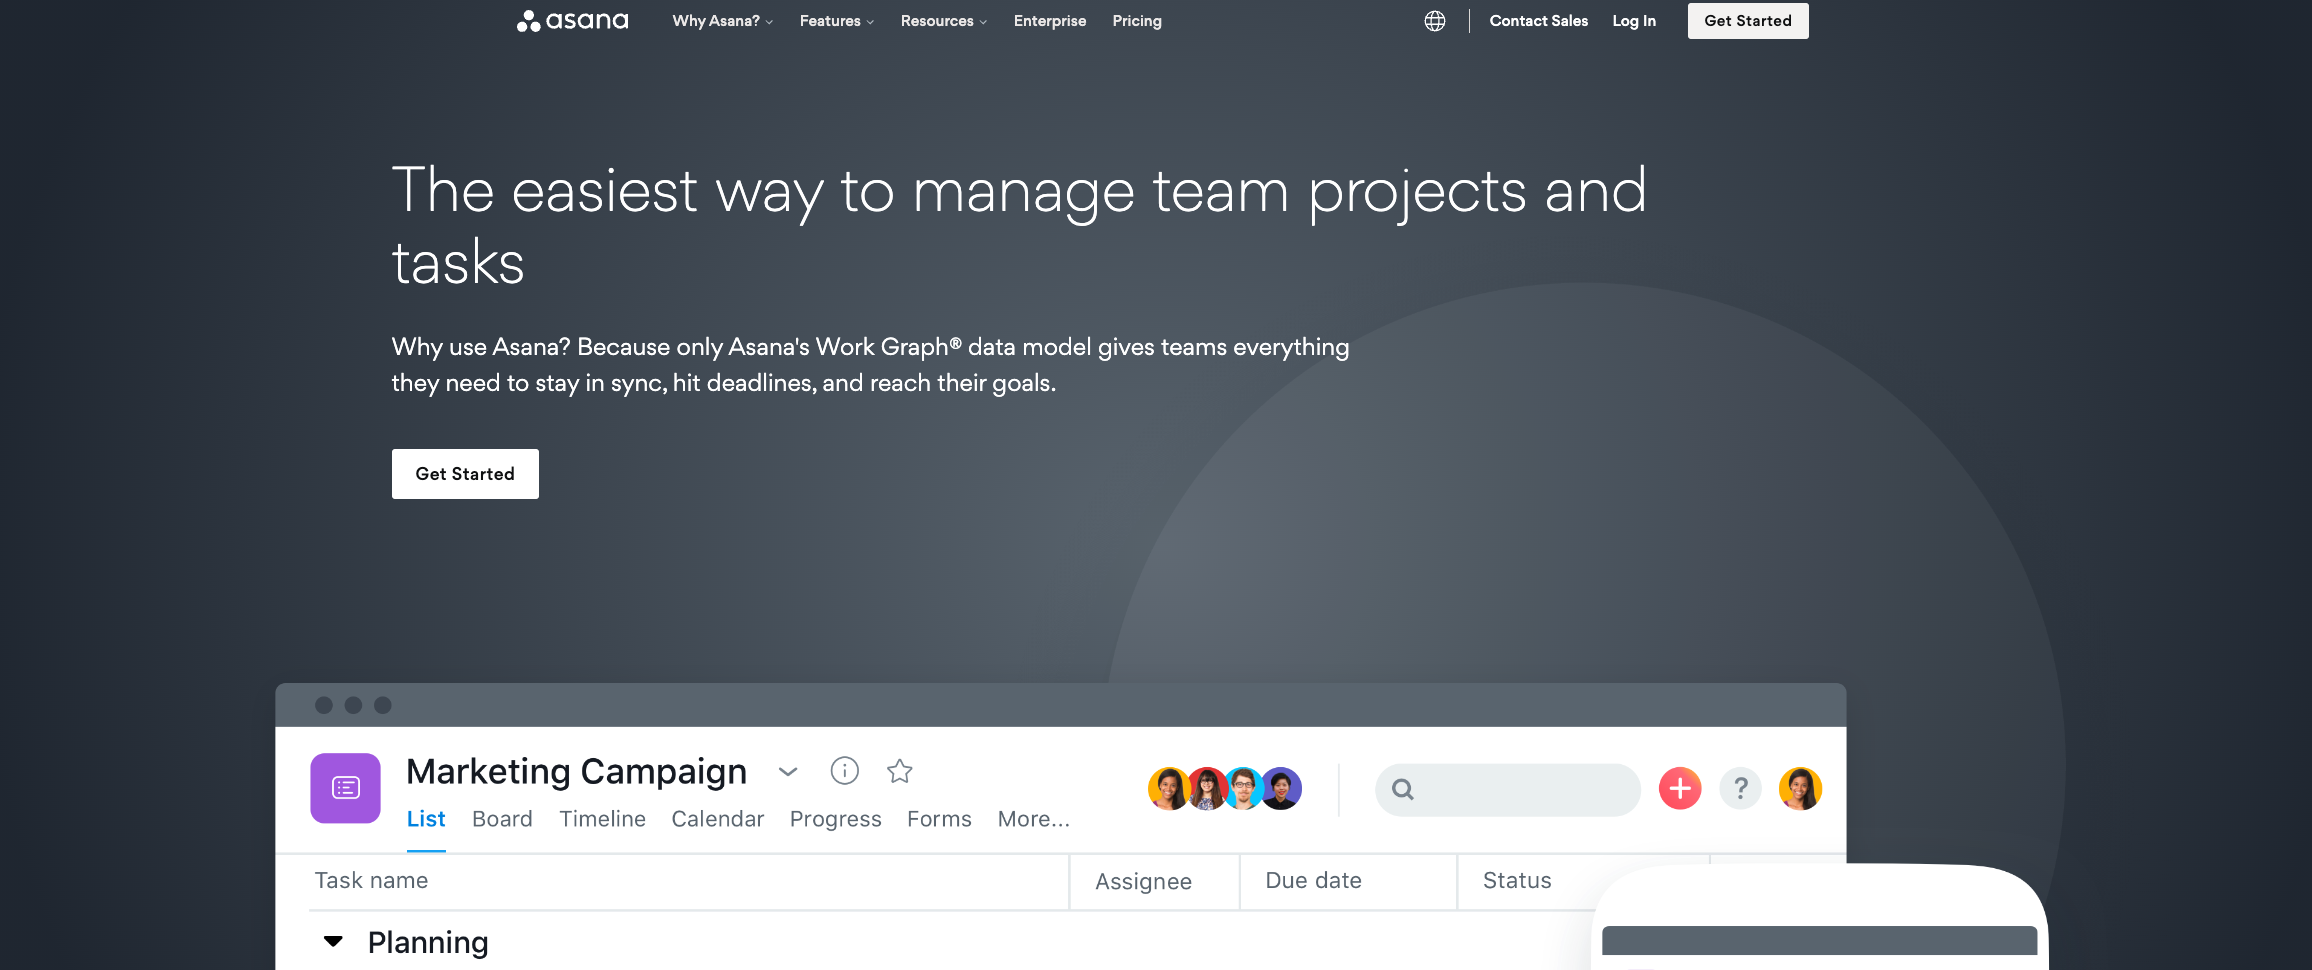
Task: Switch to the Board tab
Action: [502, 819]
